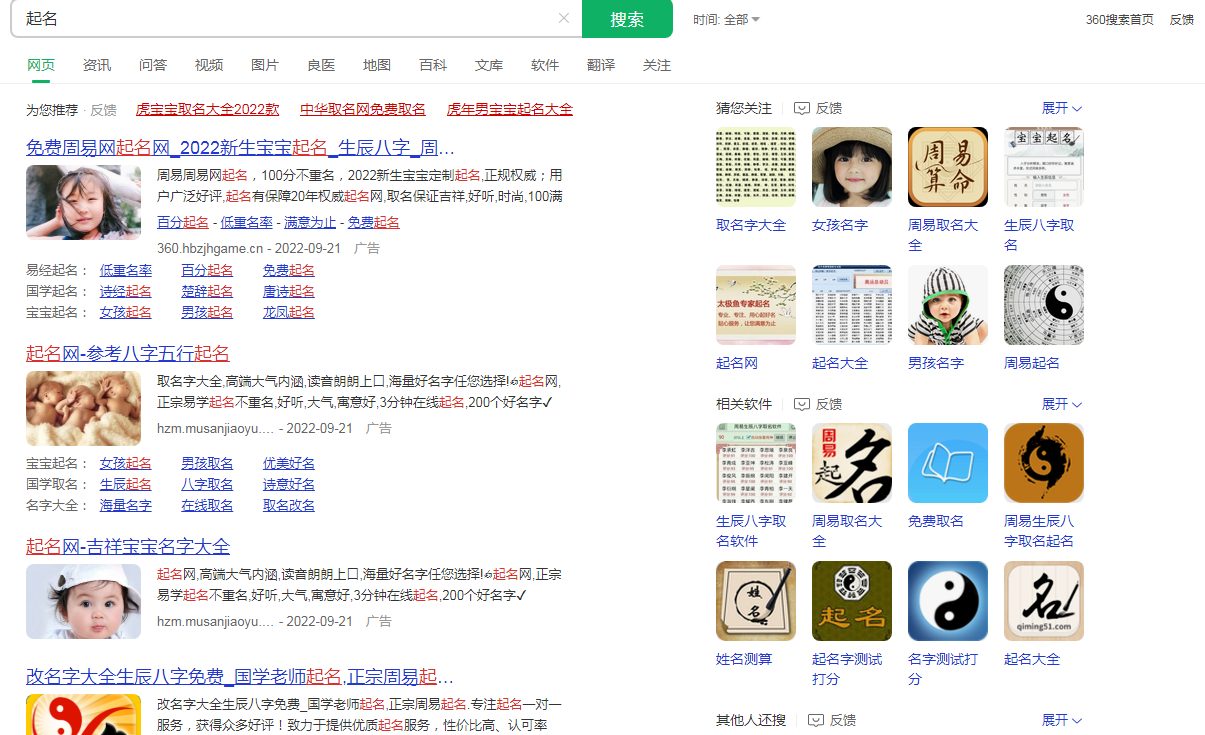This screenshot has width=1205, height=735.
Task: Open recommended search 中华取名网免费取名
Action: point(363,110)
